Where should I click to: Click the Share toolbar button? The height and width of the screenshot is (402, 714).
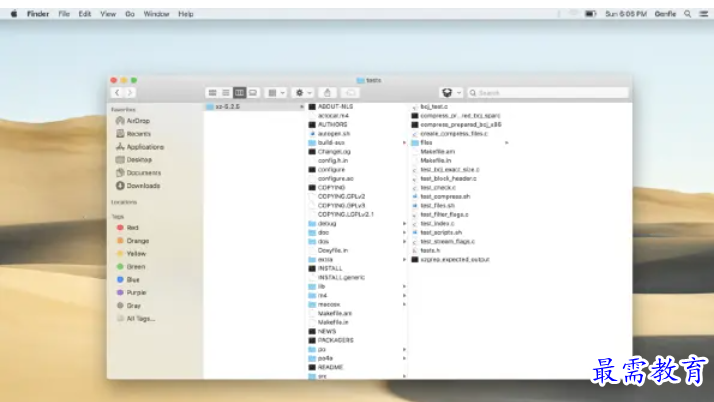coord(327,93)
